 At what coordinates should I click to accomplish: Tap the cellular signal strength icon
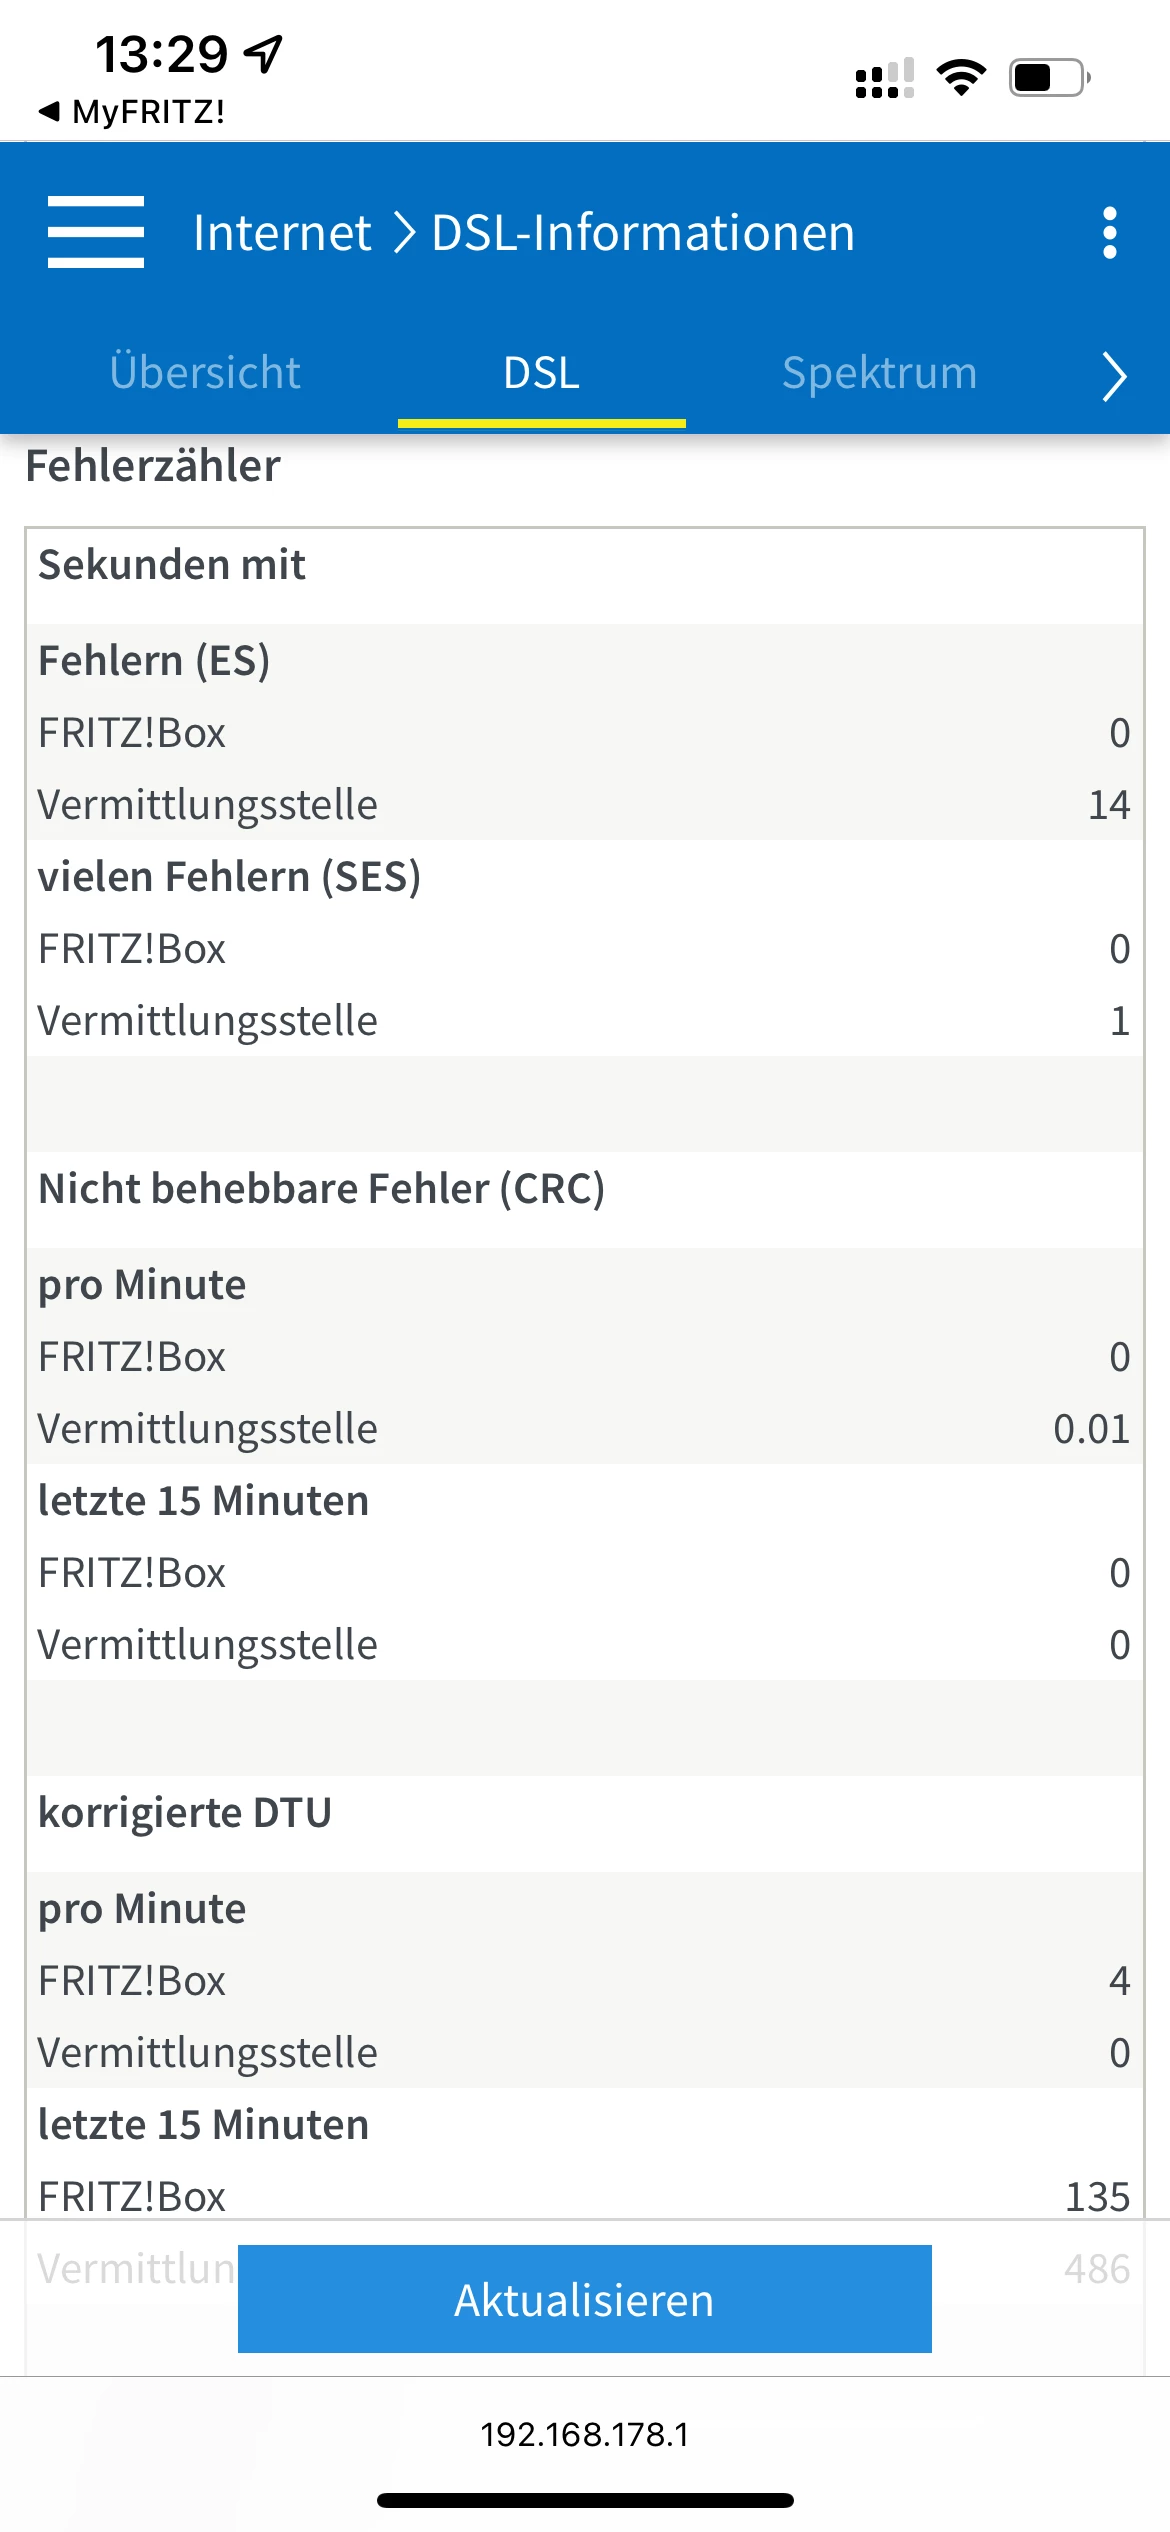coord(884,78)
